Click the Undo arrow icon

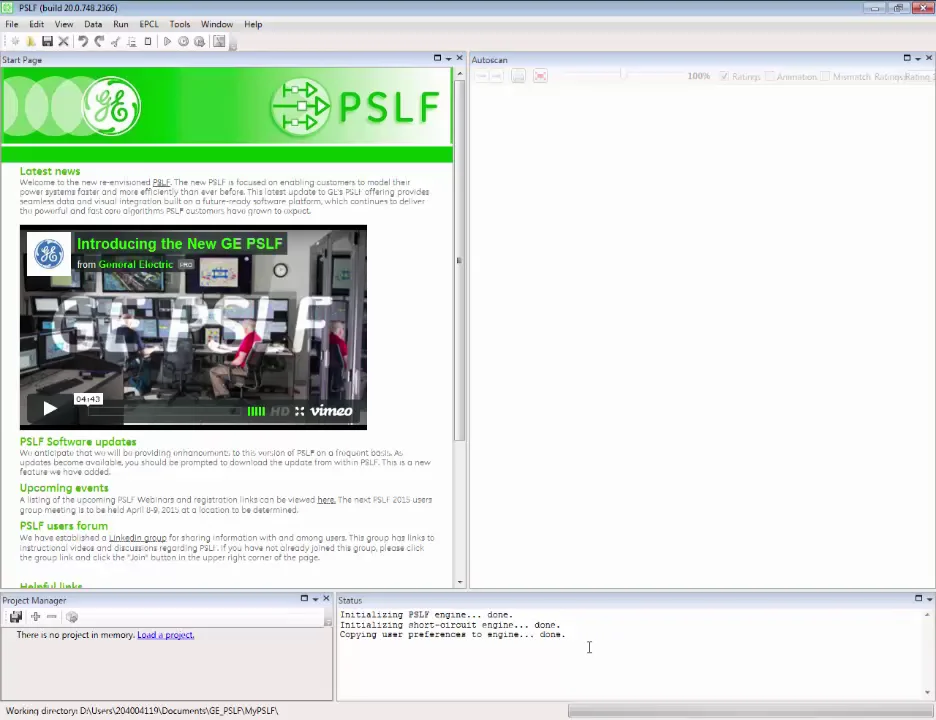[x=83, y=41]
